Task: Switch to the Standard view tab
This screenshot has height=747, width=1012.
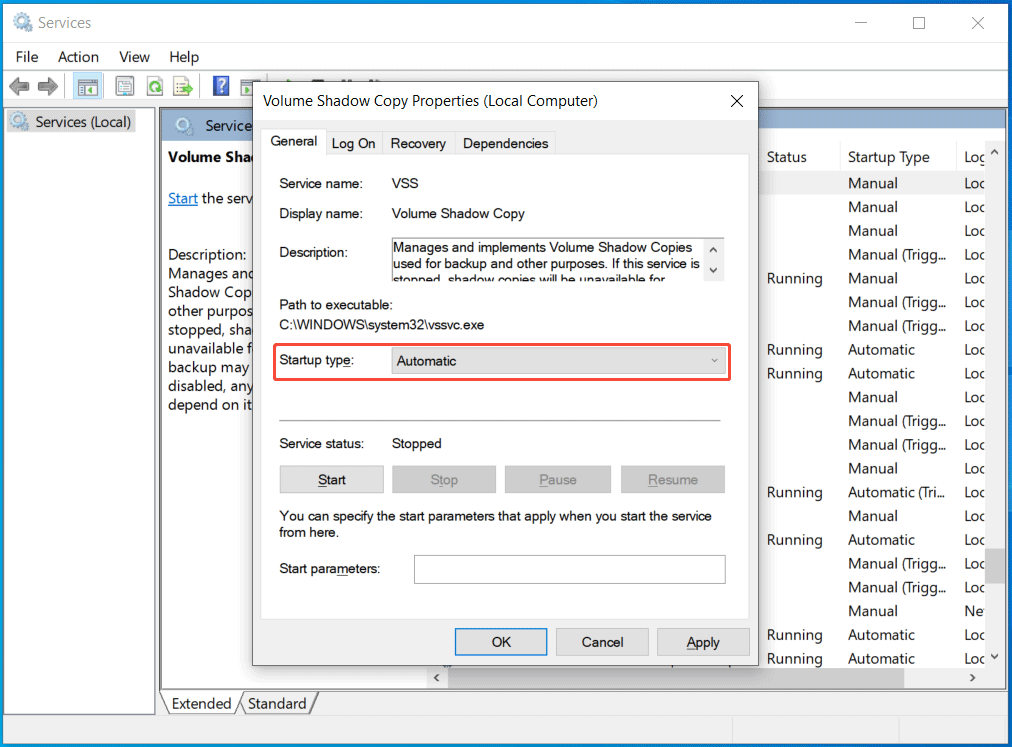Action: point(277,703)
